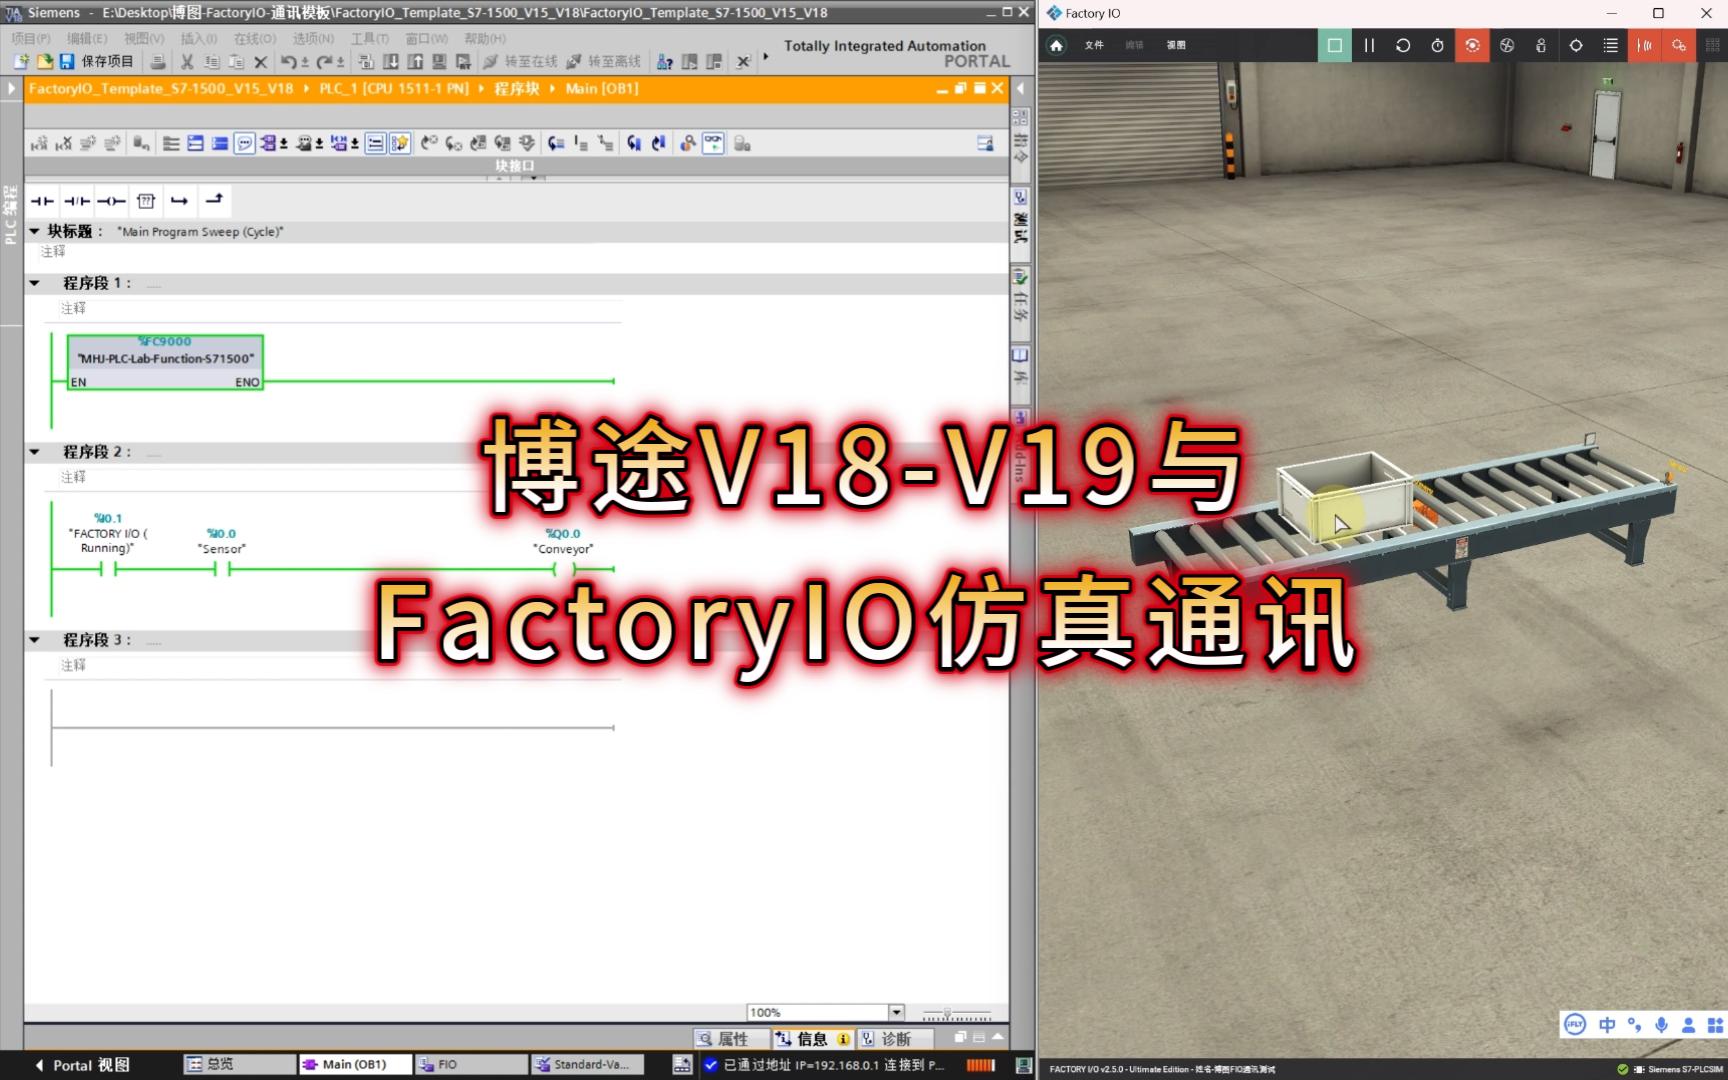Collapse the right task card panel arrow
Image resolution: width=1728 pixels, height=1080 pixels.
click(1021, 89)
